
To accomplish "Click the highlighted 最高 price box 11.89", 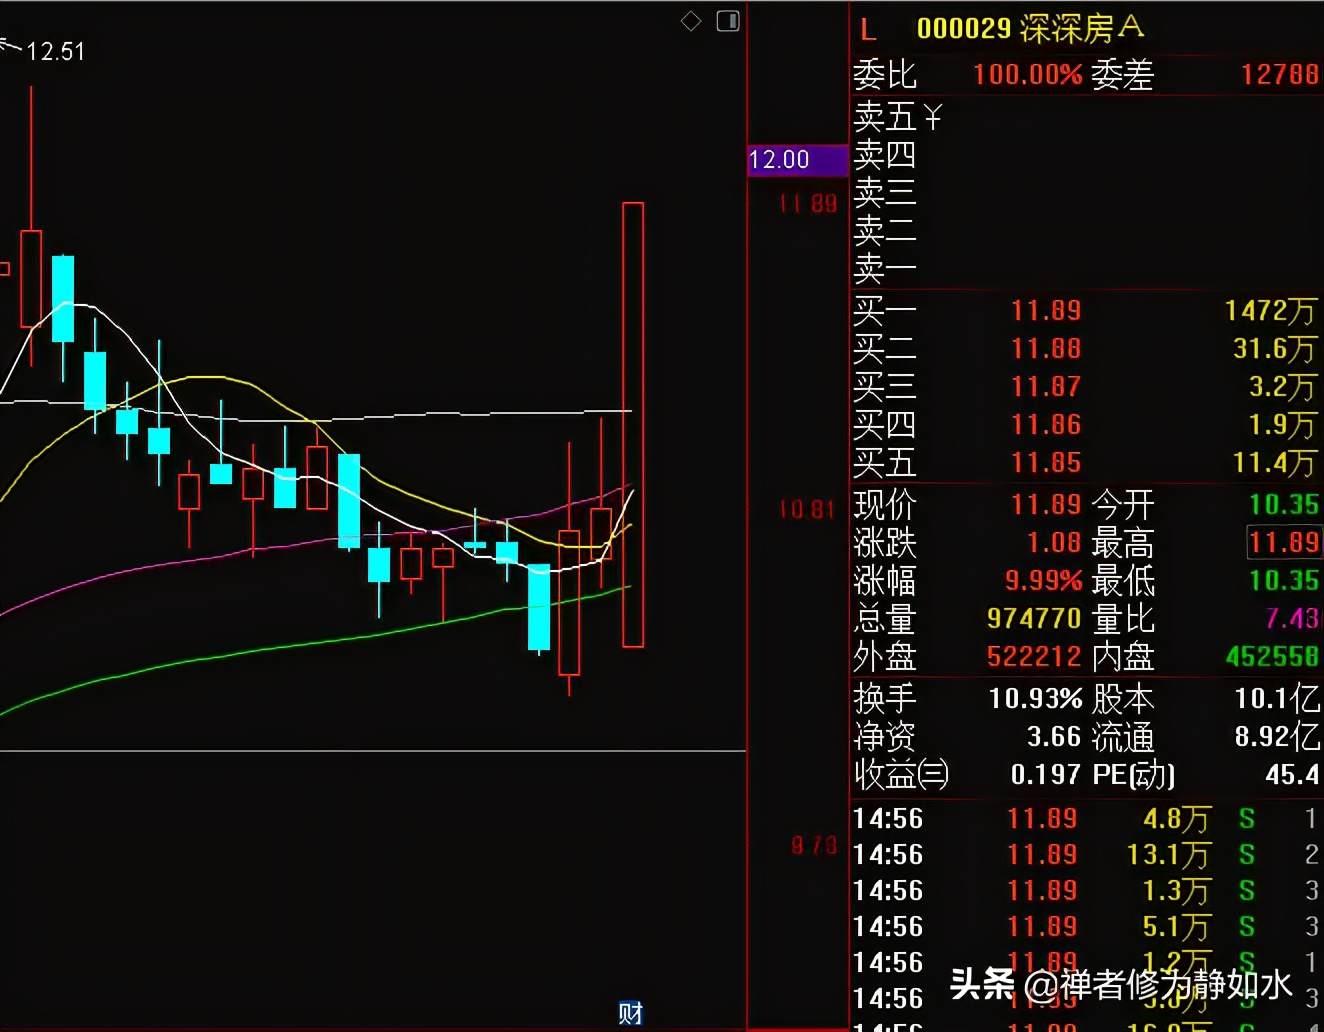I will tap(1283, 542).
